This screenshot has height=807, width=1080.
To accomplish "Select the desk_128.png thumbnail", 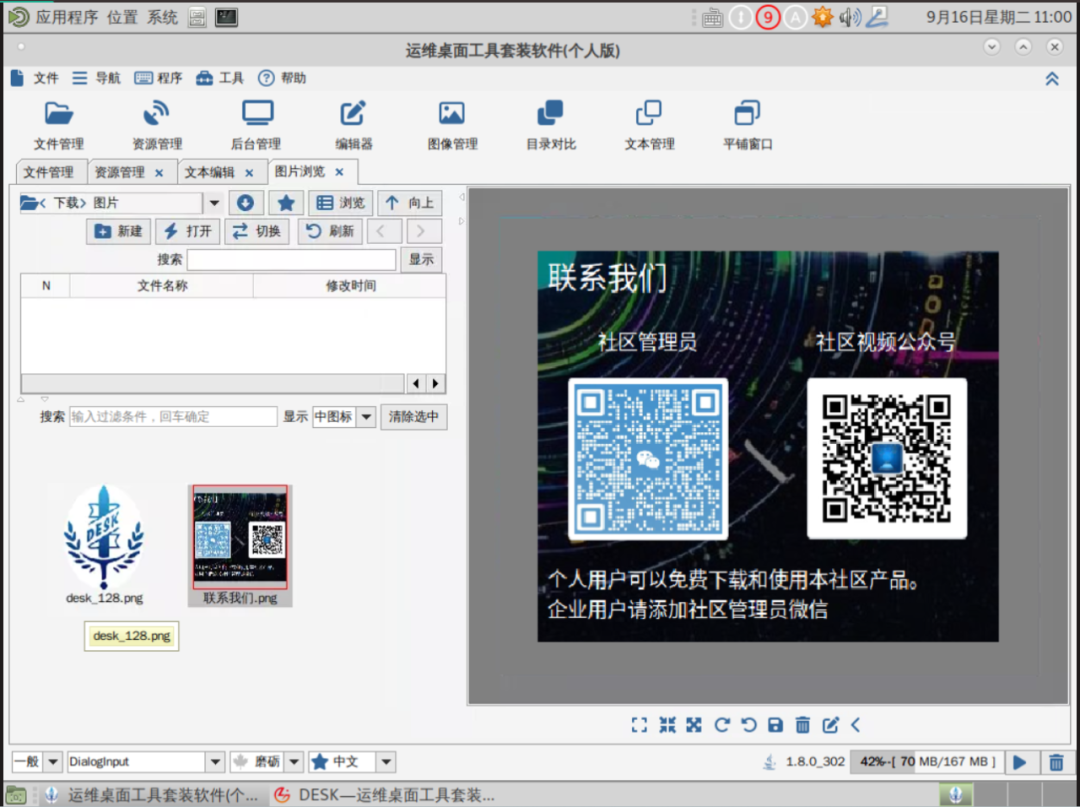I will tap(104, 545).
